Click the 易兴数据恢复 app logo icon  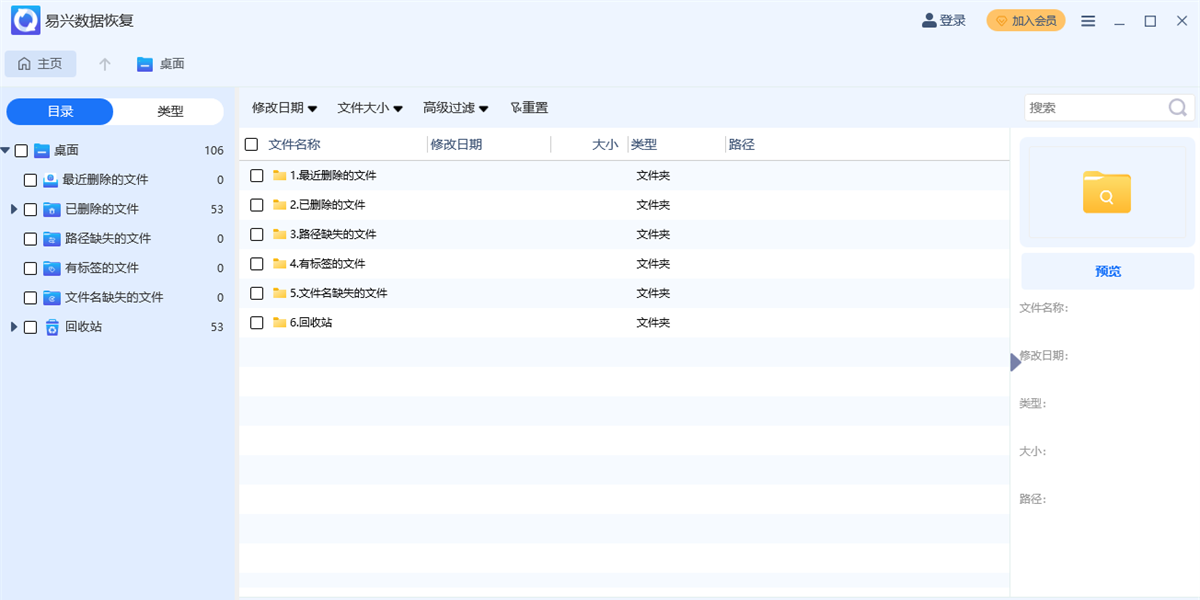[25, 20]
